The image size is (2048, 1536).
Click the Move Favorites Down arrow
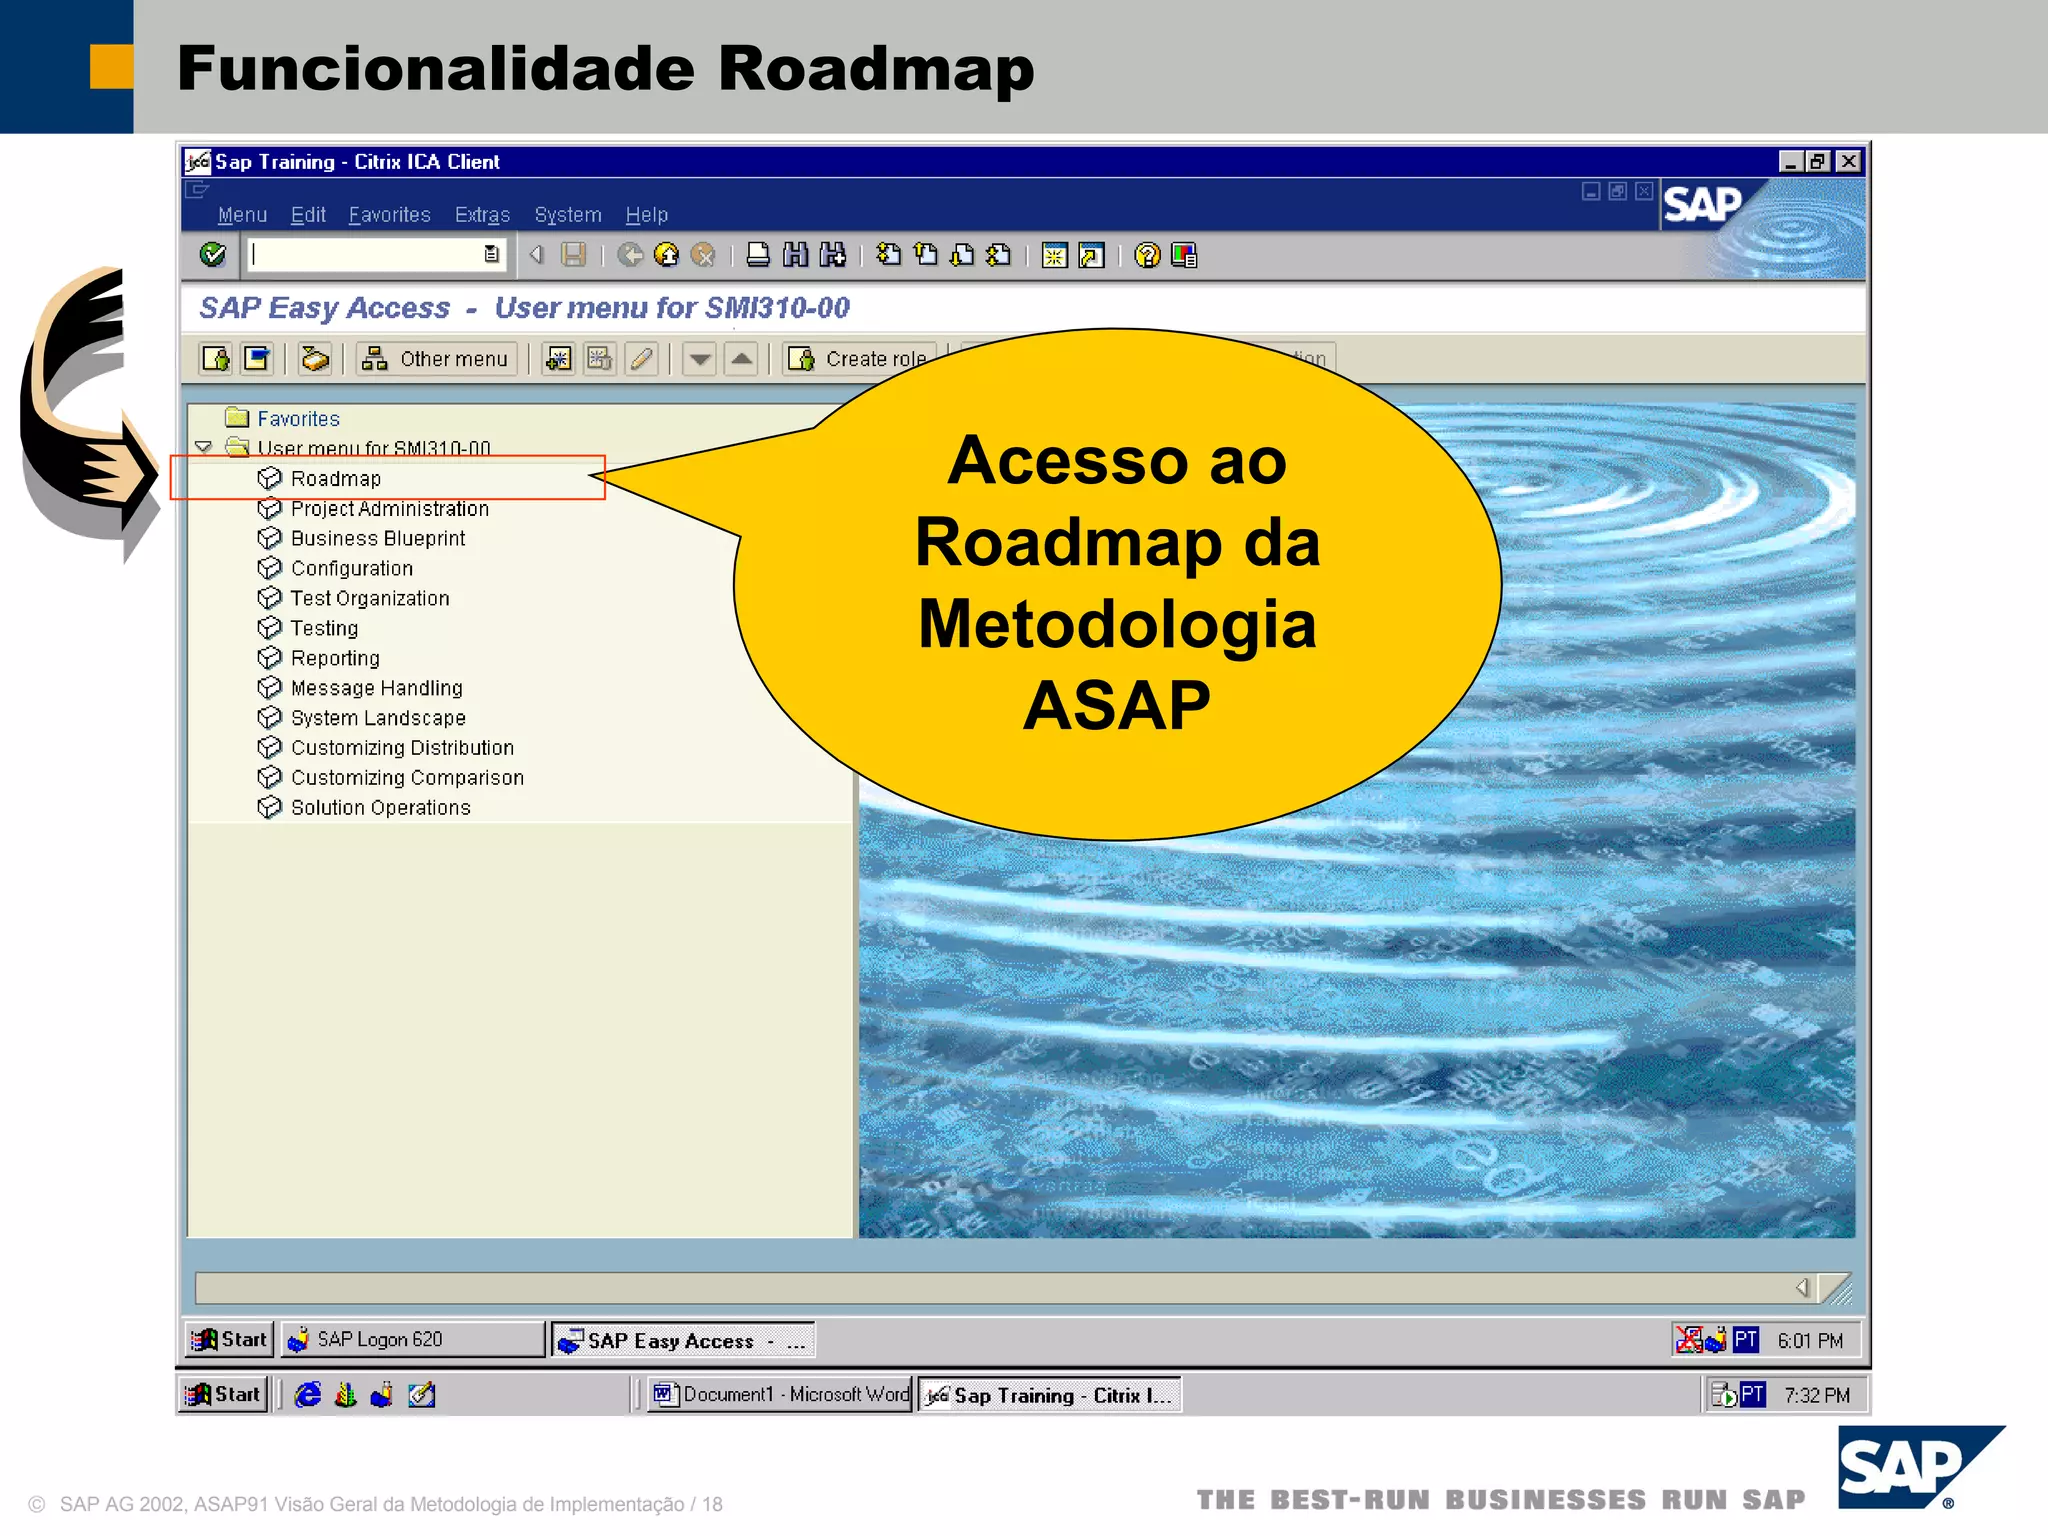700,359
